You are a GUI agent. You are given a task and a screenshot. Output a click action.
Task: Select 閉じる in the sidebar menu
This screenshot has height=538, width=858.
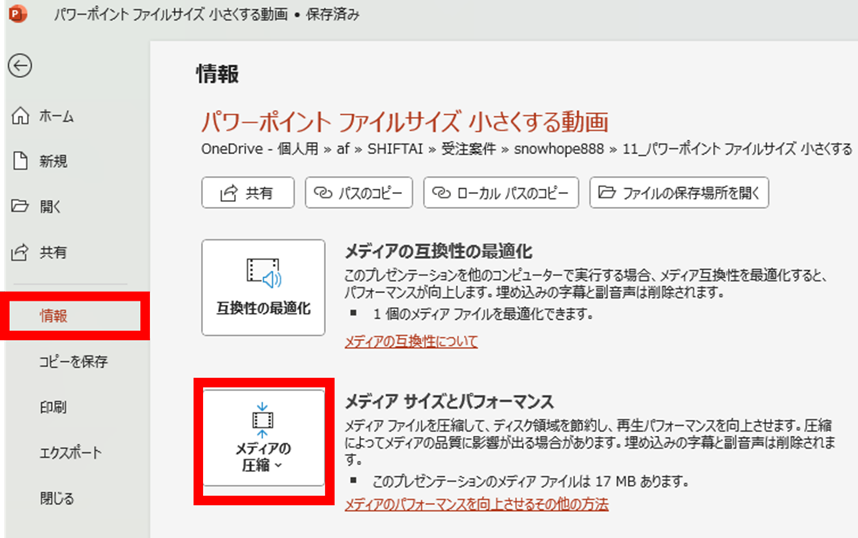(x=56, y=498)
